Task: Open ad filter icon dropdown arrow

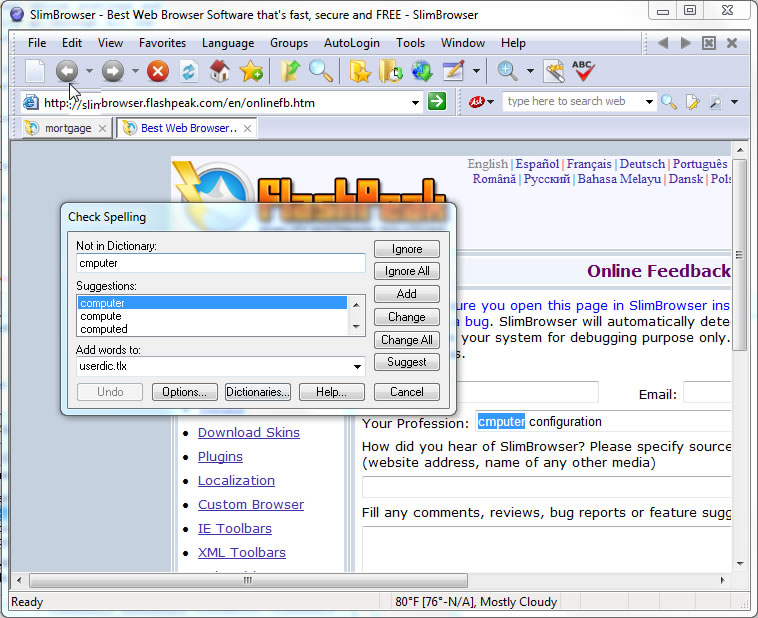Action: 491,102
